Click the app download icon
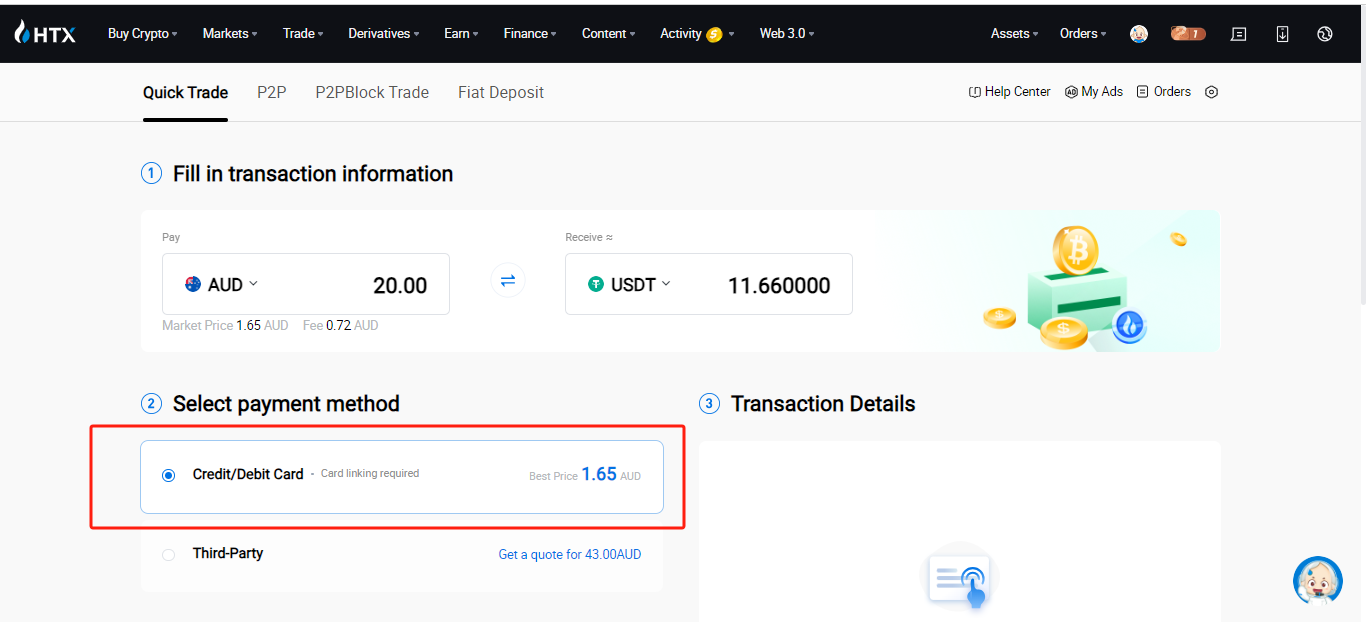 [x=1282, y=34]
